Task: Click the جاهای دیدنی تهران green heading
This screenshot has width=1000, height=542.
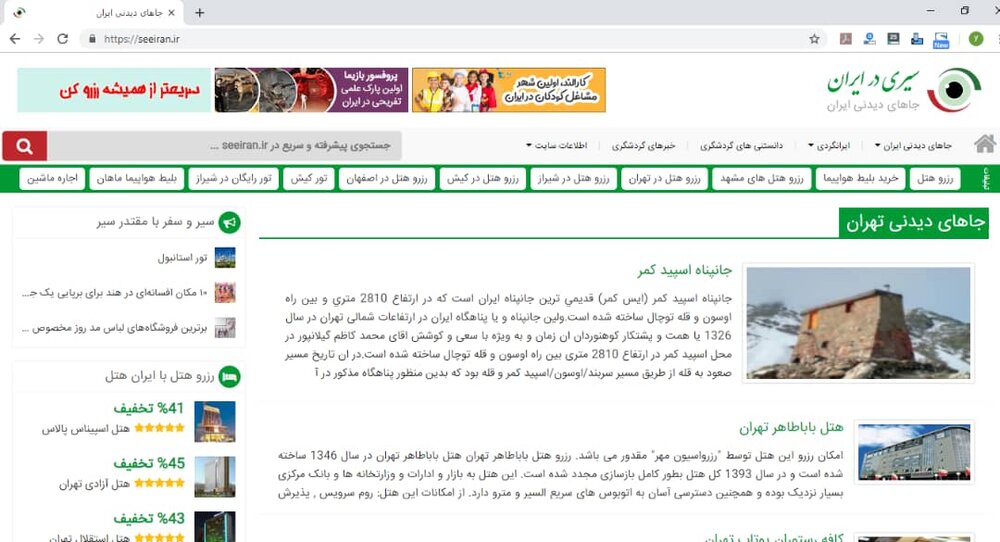Action: (914, 223)
